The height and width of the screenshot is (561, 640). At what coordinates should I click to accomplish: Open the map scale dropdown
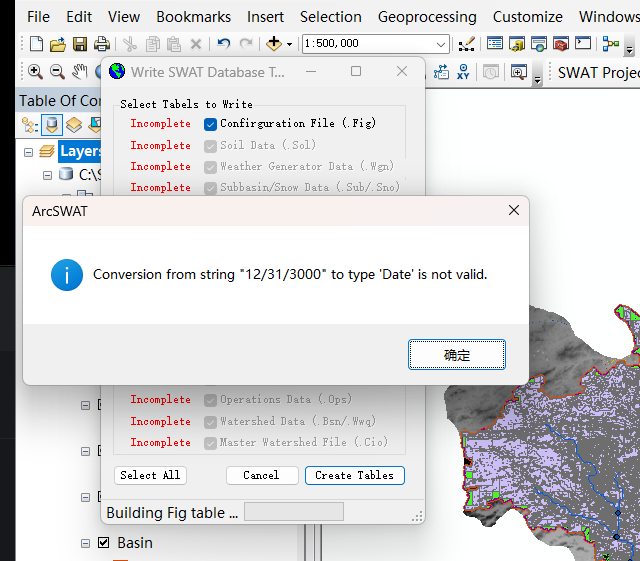tap(441, 44)
